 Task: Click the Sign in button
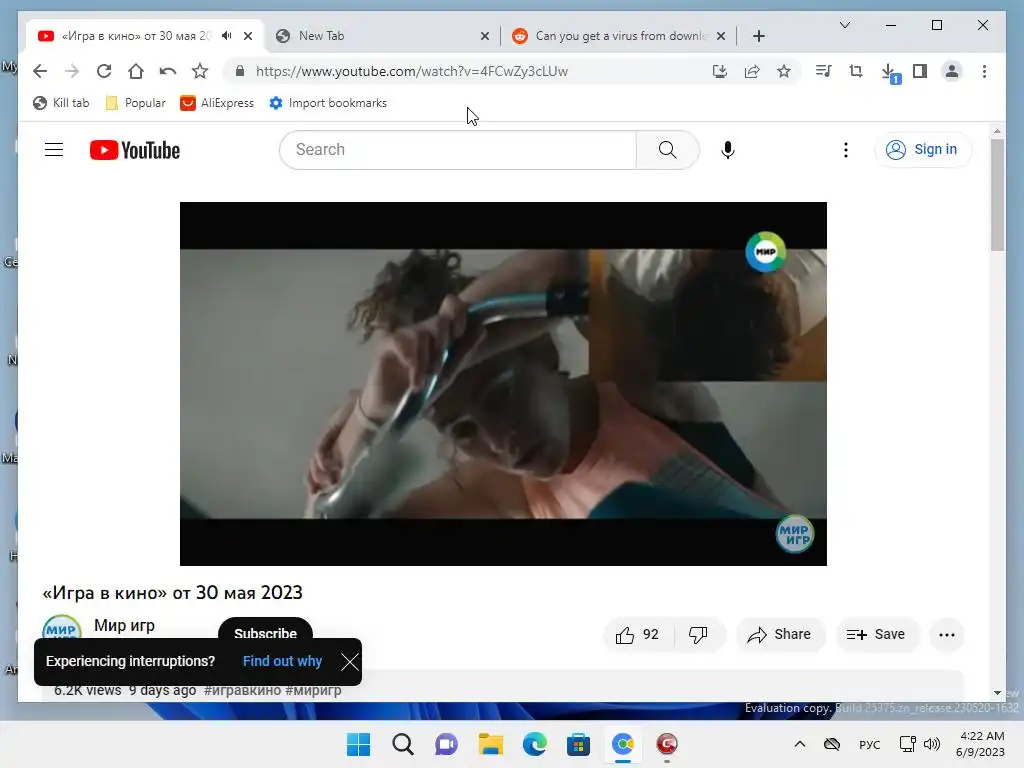(923, 150)
